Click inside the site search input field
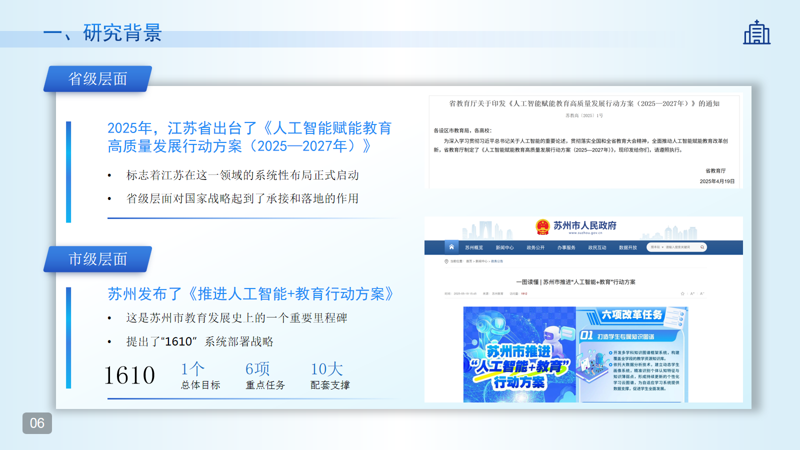 671,247
